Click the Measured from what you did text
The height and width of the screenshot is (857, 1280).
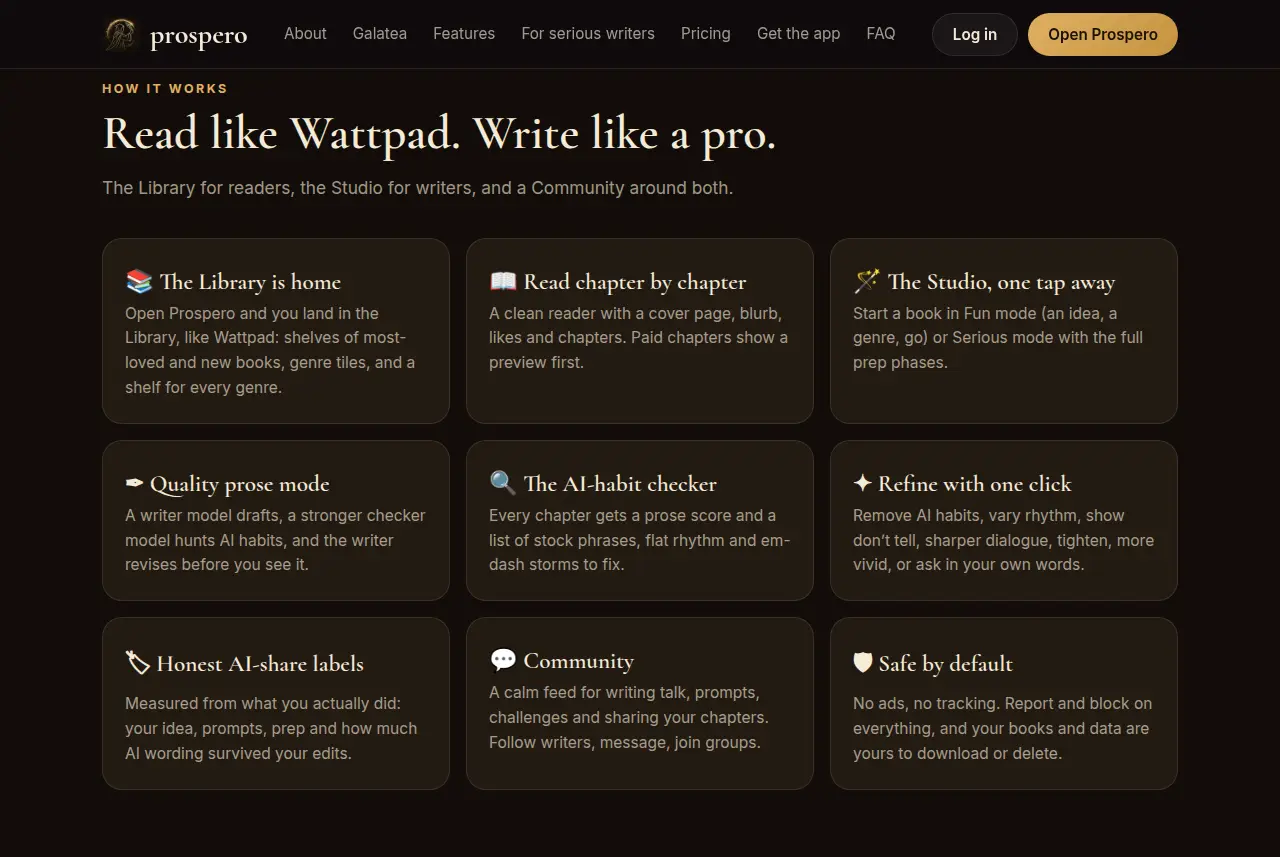[271, 729]
